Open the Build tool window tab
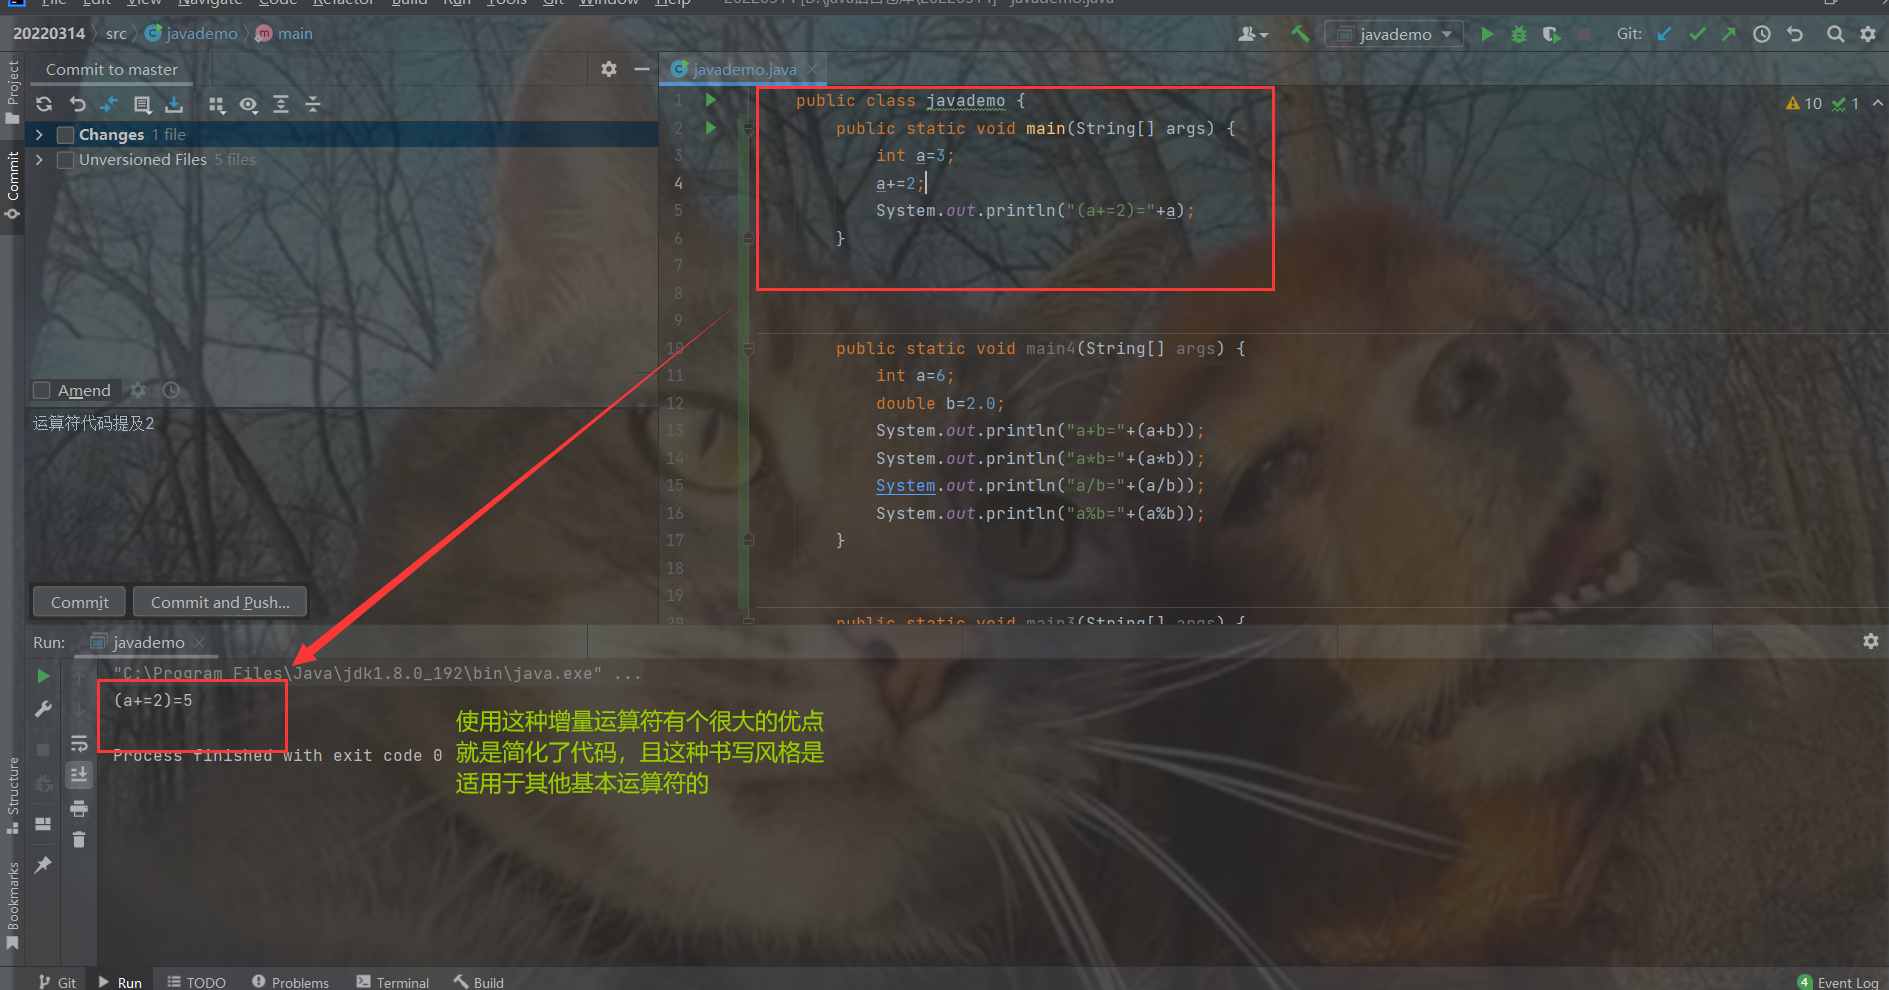Viewport: 1889px width, 990px height. 478,982
